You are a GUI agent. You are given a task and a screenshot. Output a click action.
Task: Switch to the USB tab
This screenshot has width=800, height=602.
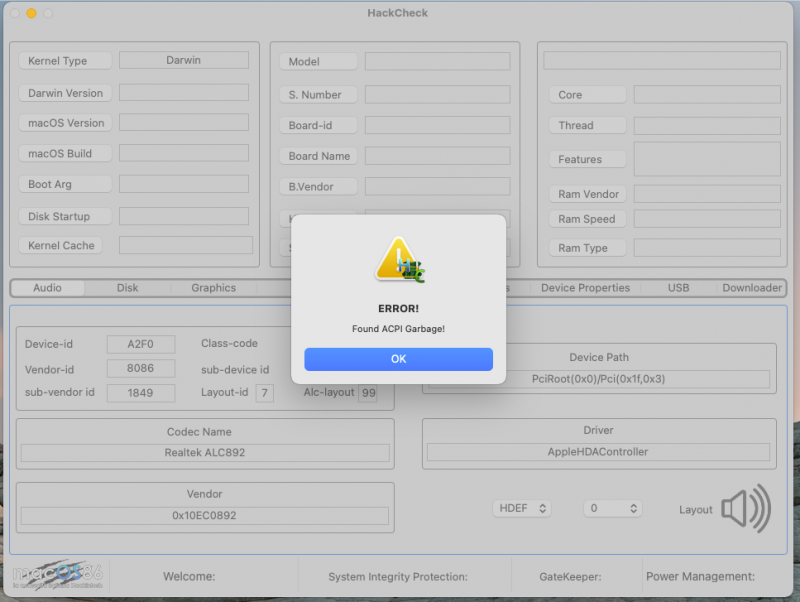pos(678,288)
